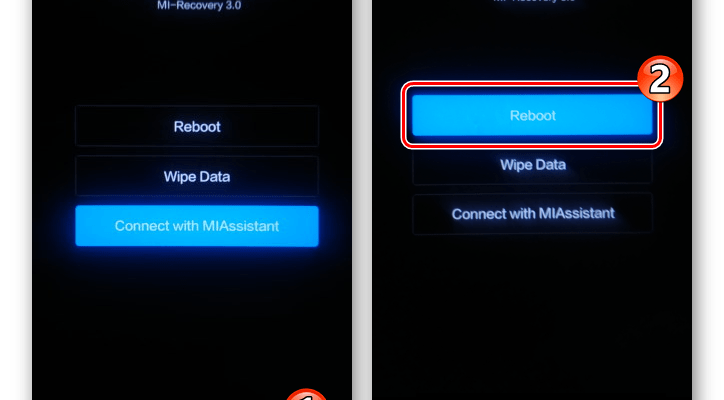Image resolution: width=724 pixels, height=400 pixels.
Task: Select Wipe Data on the right phone
Action: [x=532, y=165]
